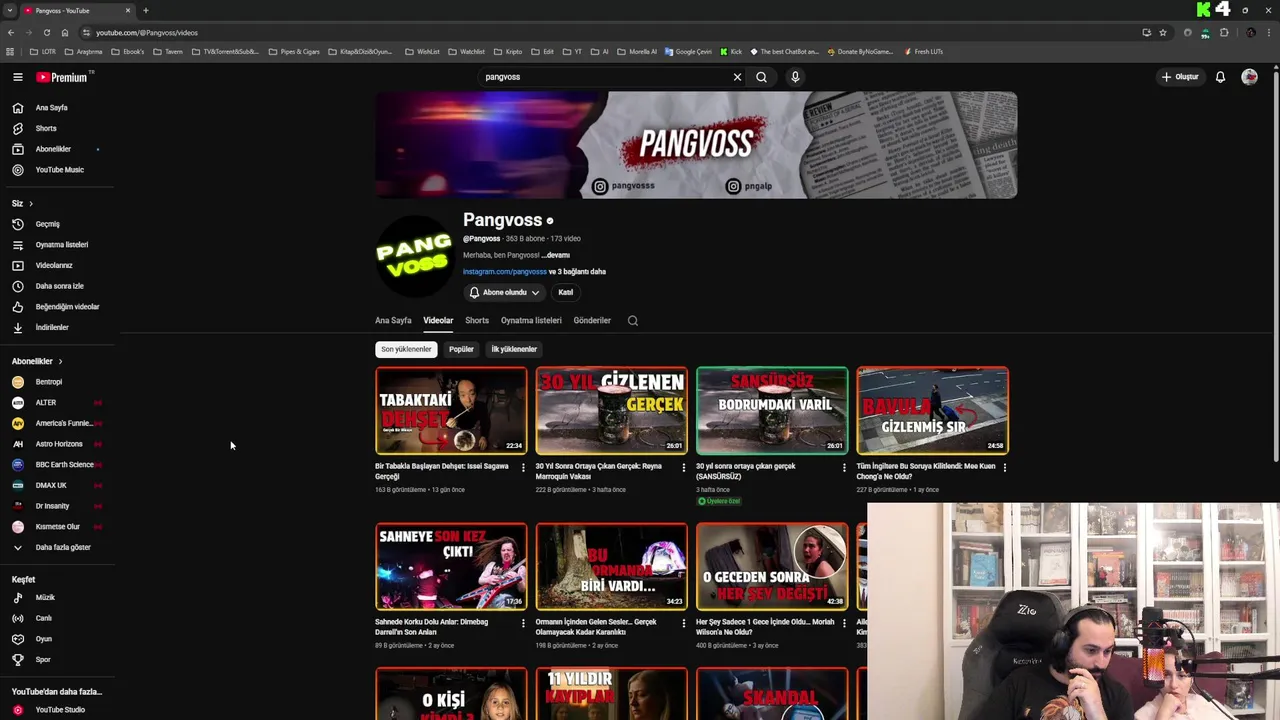Viewport: 1280px width, 720px height.
Task: Open the YouTube hamburger guide menu
Action: pyautogui.click(x=18, y=77)
